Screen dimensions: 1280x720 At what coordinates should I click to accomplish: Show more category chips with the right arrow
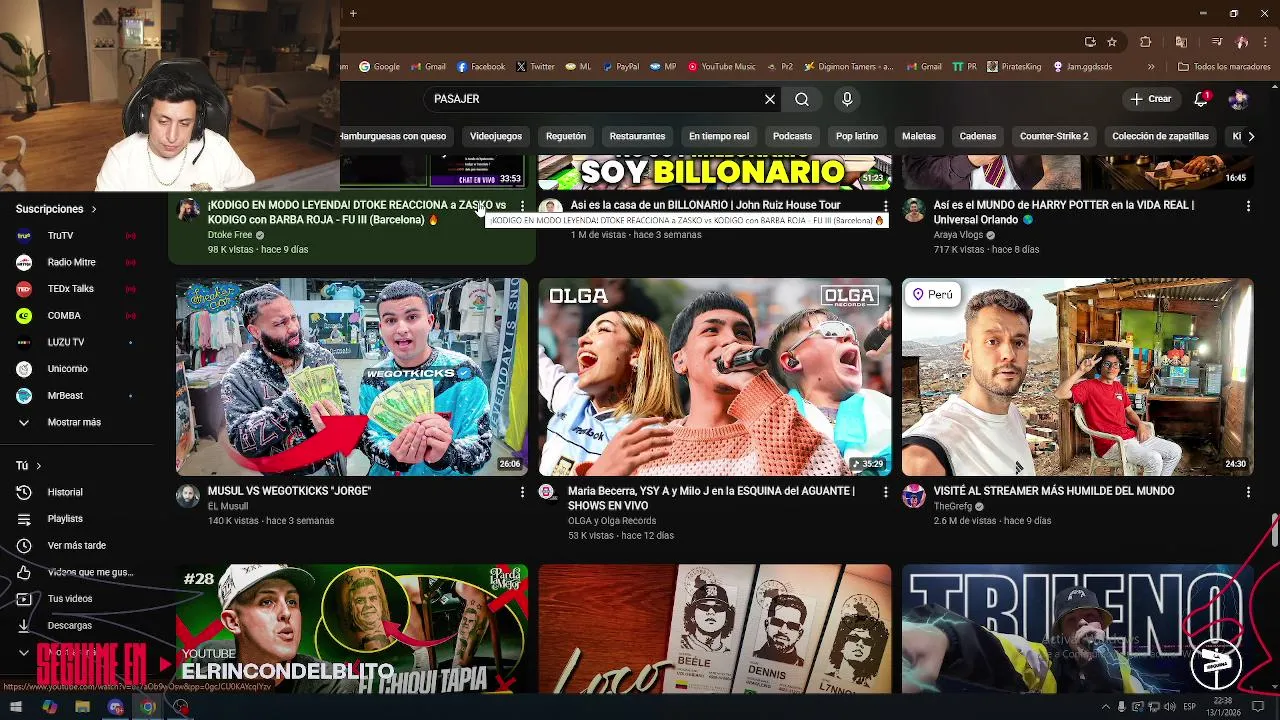click(1250, 136)
